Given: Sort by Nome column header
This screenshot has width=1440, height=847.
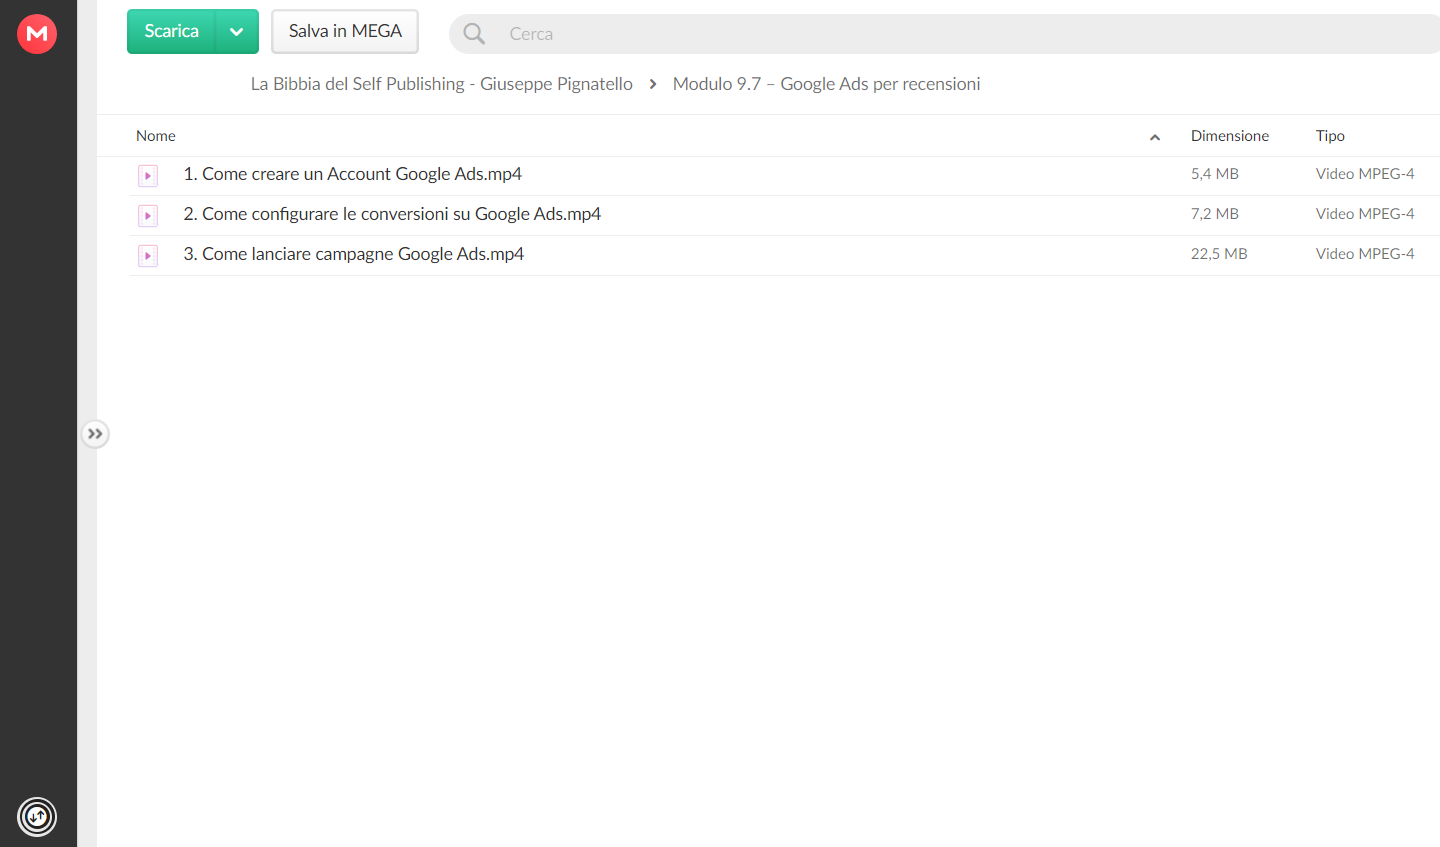Looking at the screenshot, I should [156, 136].
